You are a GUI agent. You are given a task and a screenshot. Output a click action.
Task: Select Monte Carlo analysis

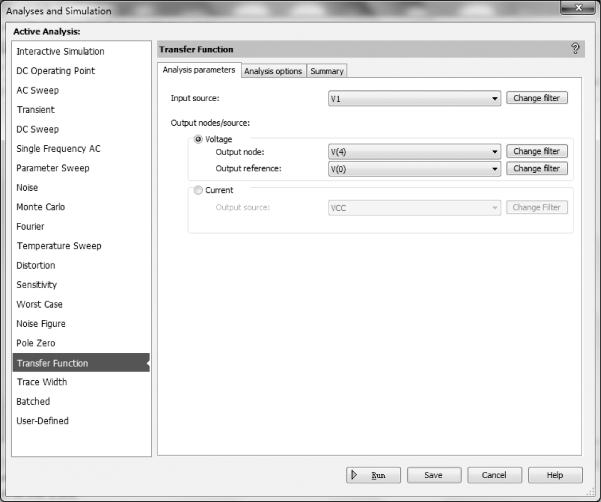tap(81, 207)
